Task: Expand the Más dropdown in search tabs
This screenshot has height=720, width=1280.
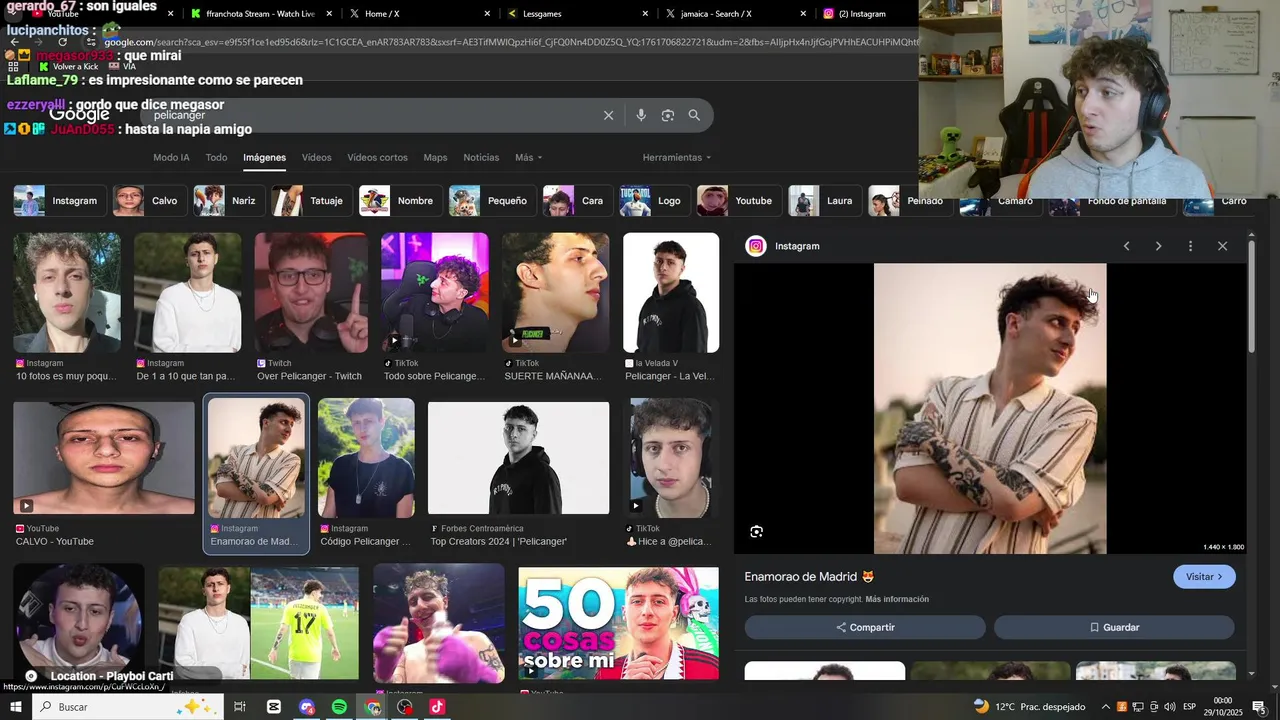Action: coord(528,158)
